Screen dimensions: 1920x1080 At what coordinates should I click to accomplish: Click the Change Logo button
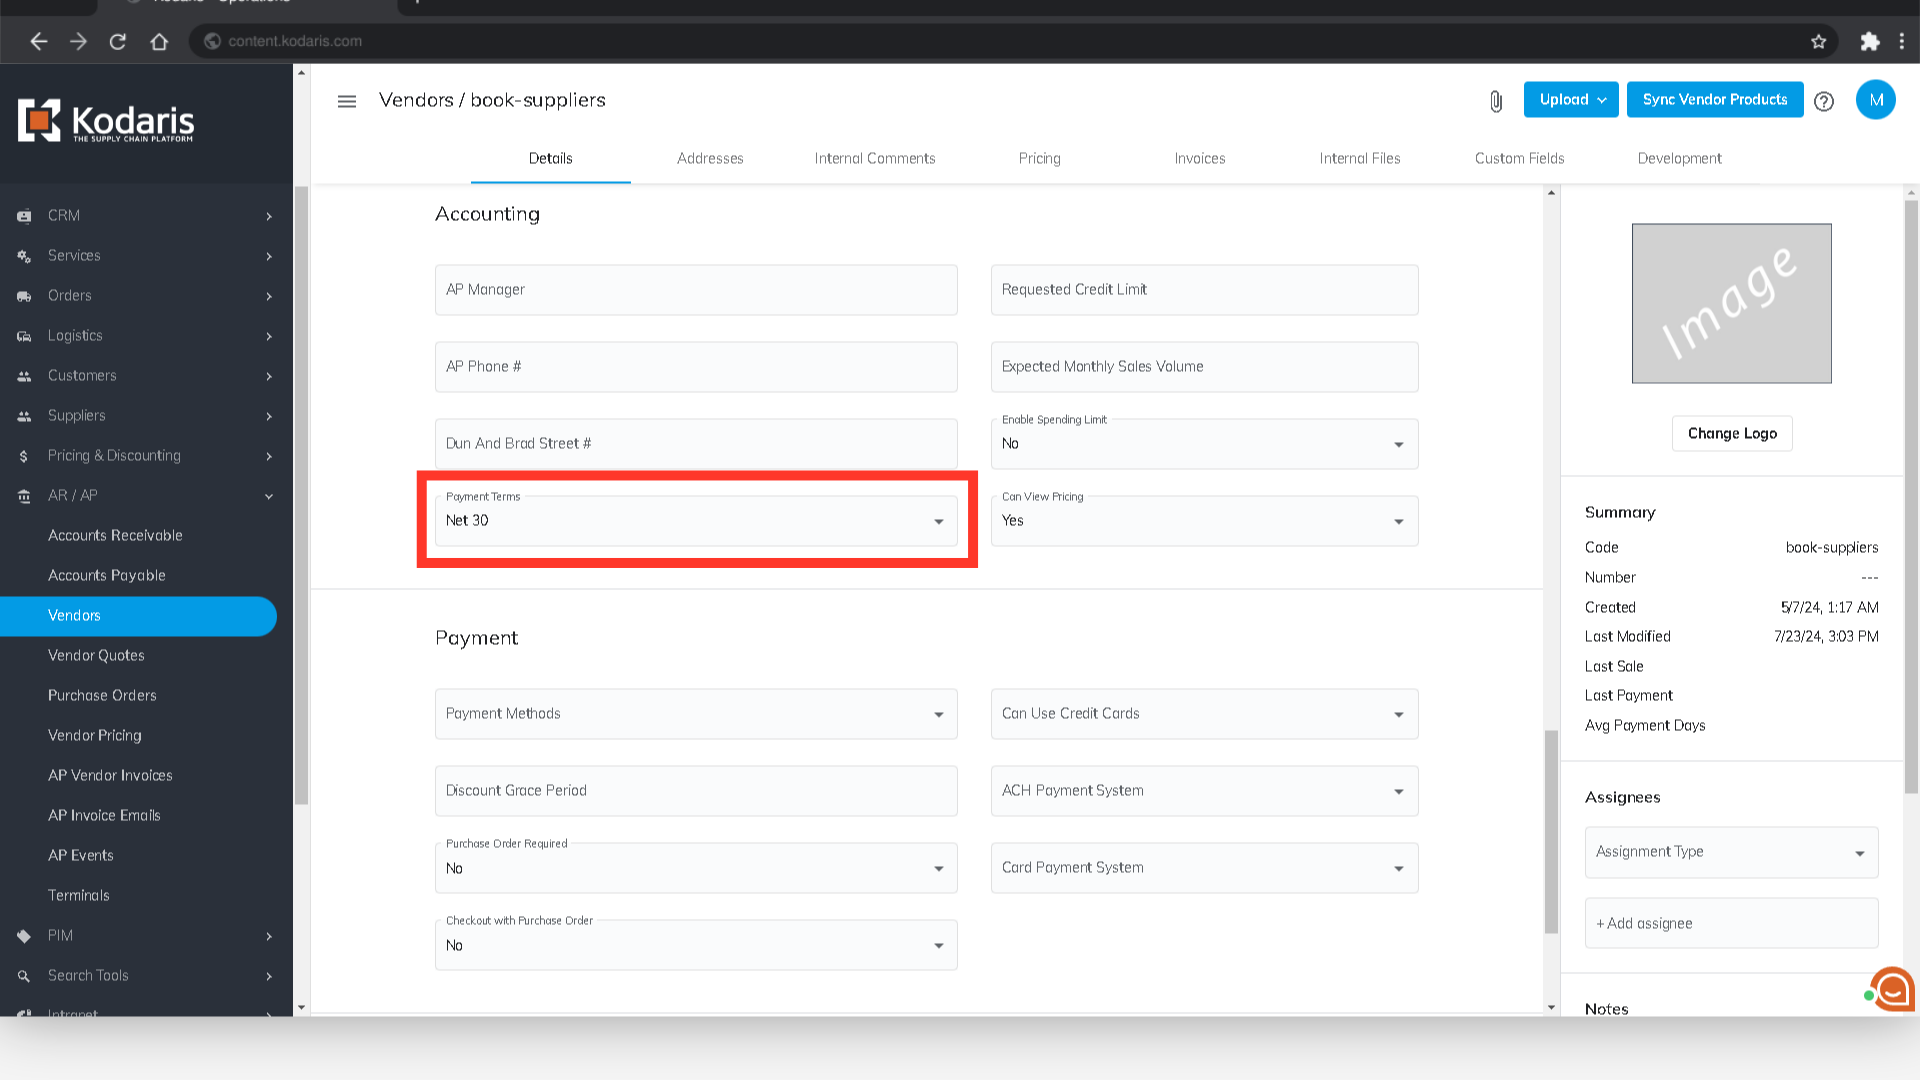pyautogui.click(x=1732, y=433)
